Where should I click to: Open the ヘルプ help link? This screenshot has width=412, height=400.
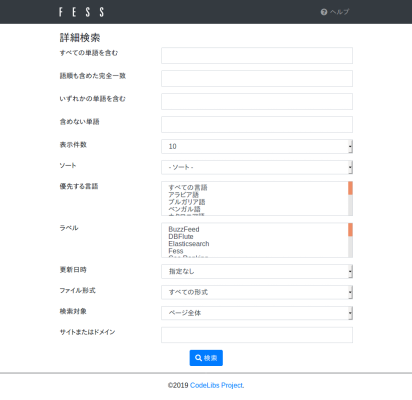(x=339, y=12)
